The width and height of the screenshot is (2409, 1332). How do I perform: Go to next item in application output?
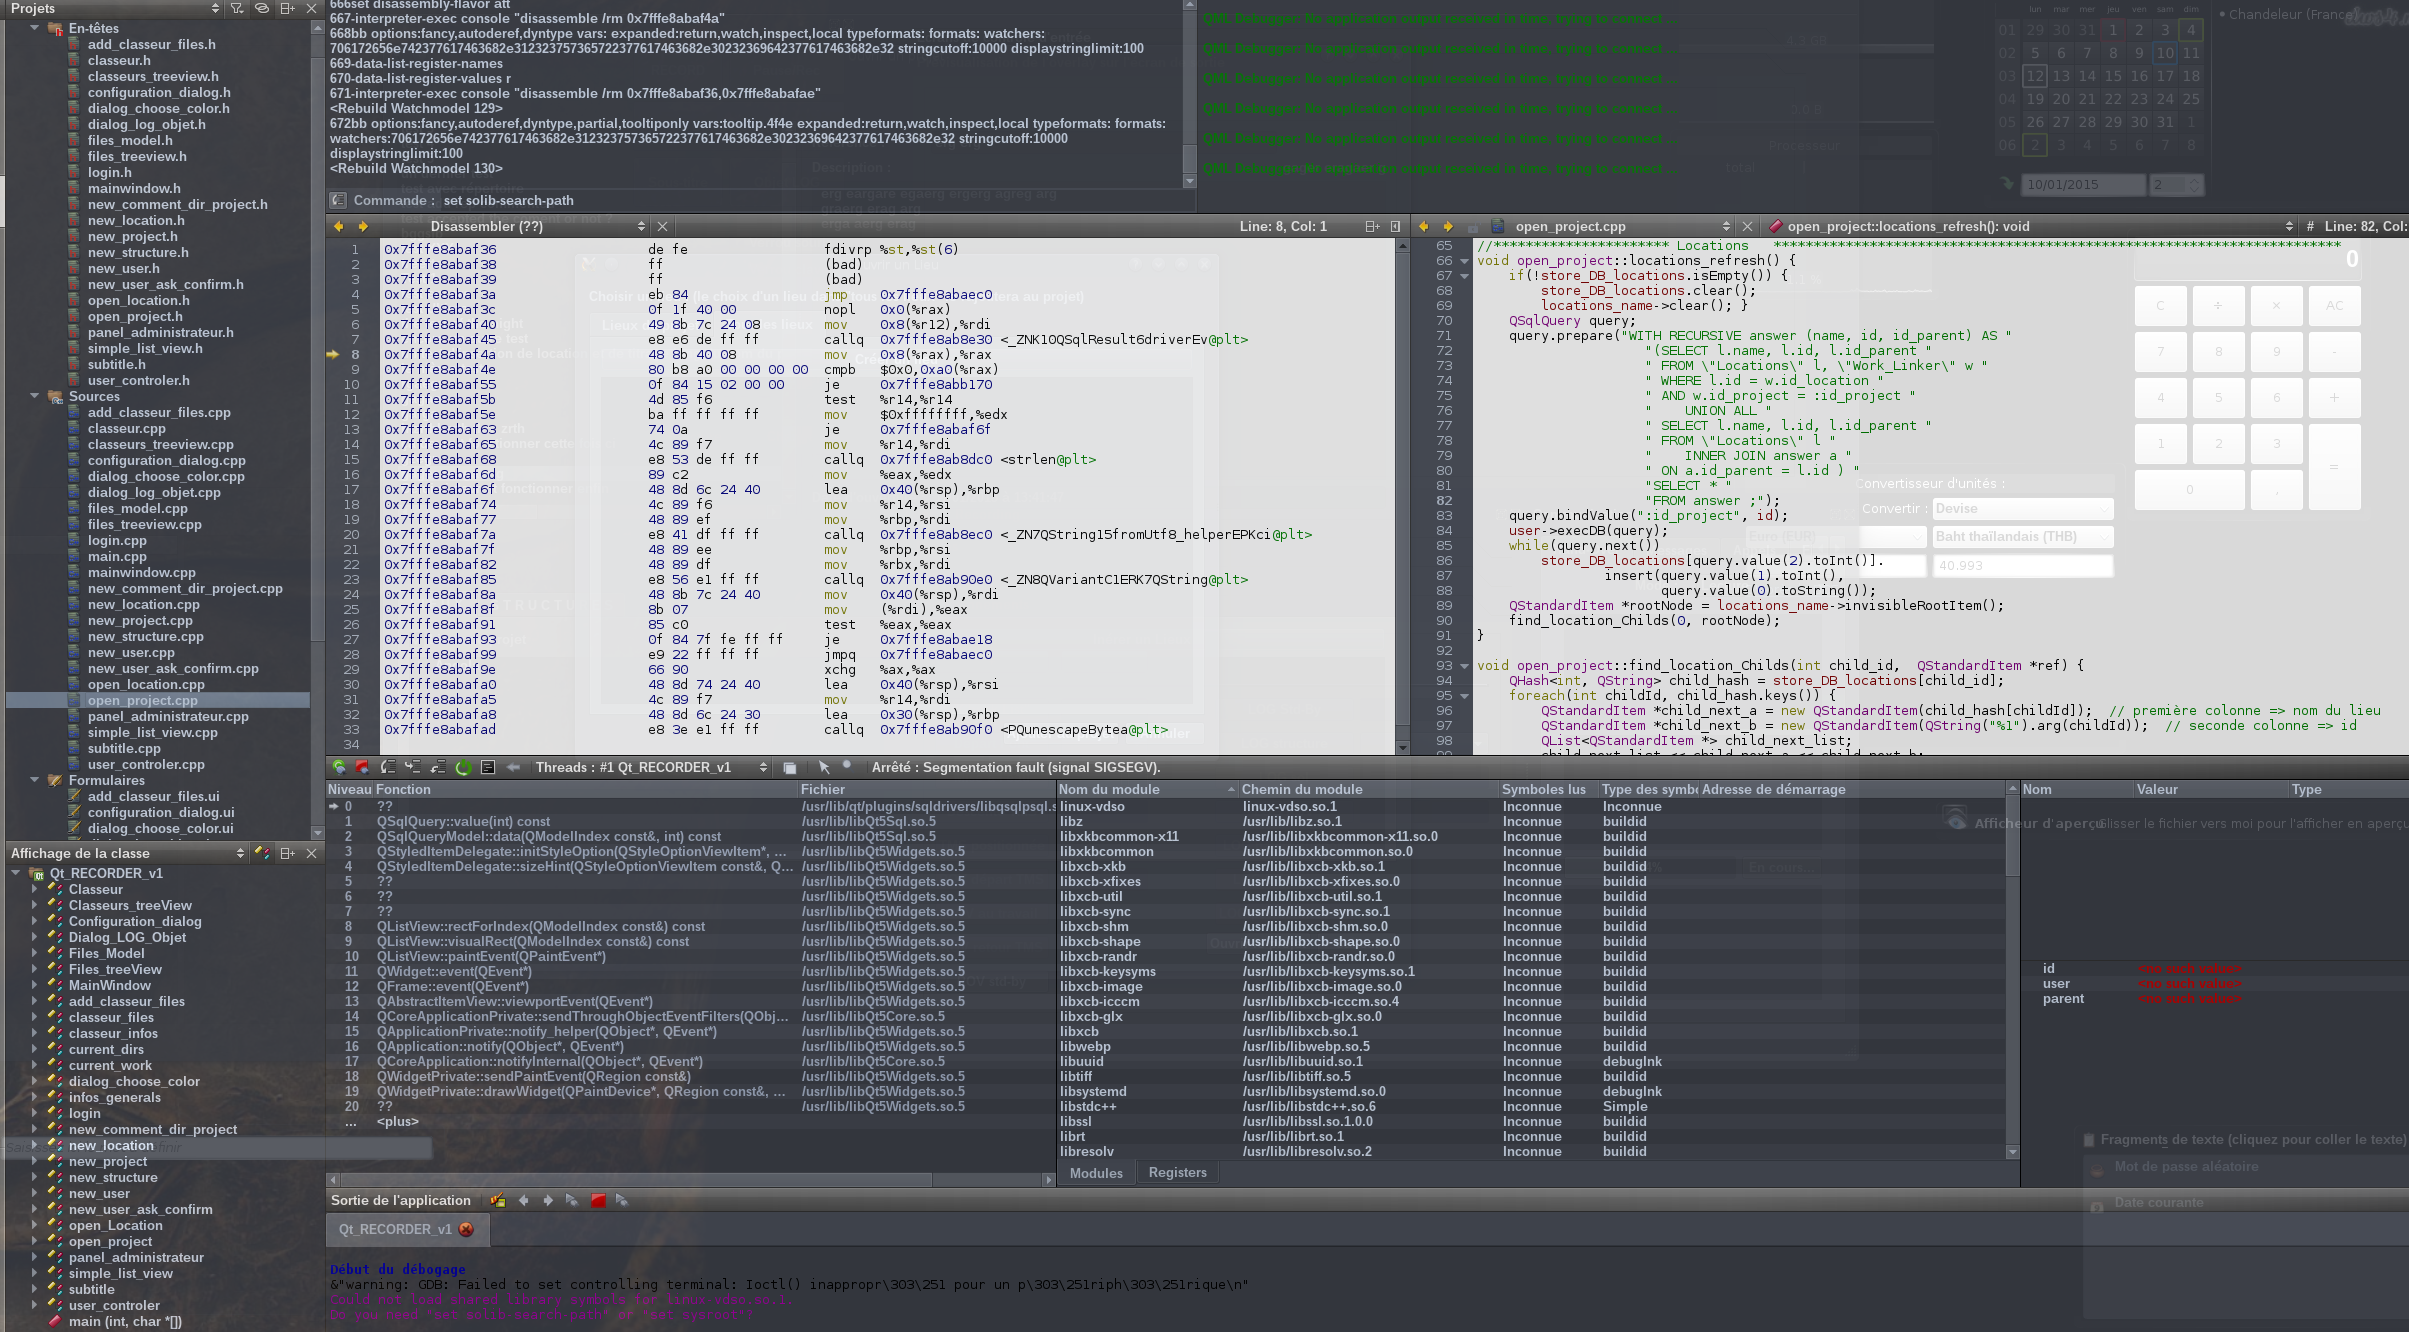click(548, 1200)
